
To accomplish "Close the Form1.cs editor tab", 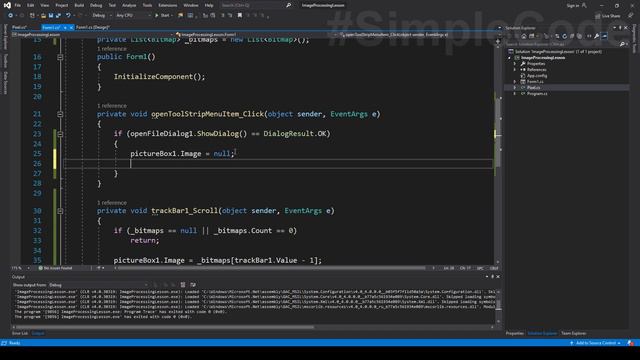I will point(71,27).
